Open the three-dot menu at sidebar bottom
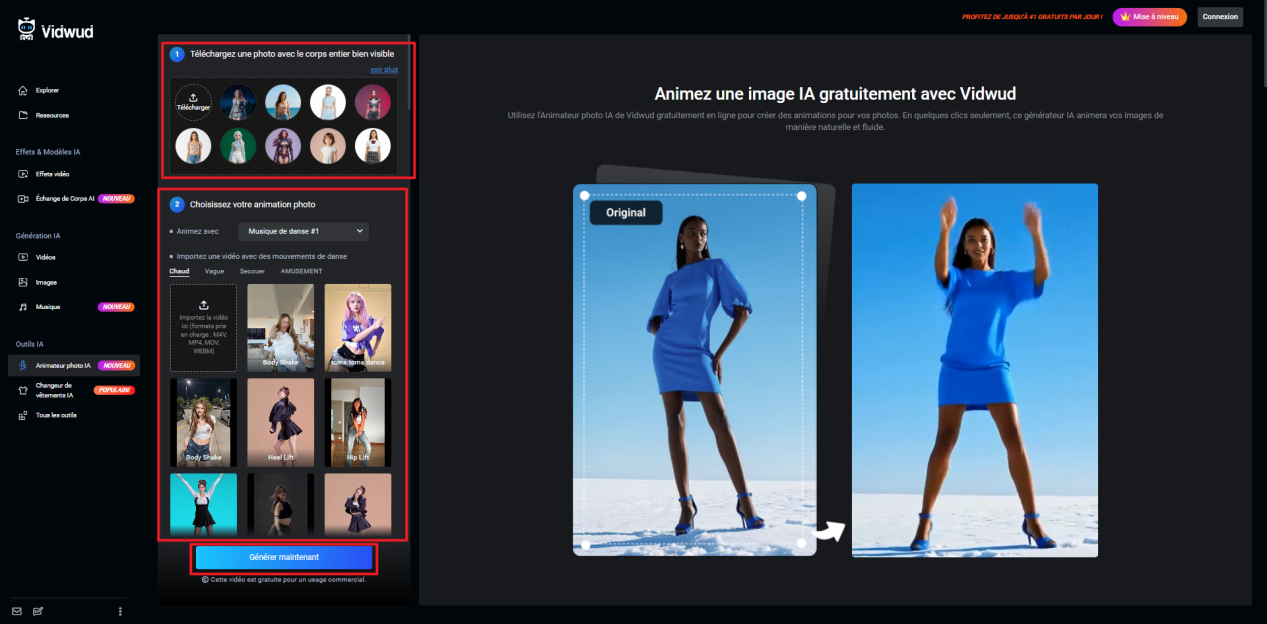 coord(119,610)
